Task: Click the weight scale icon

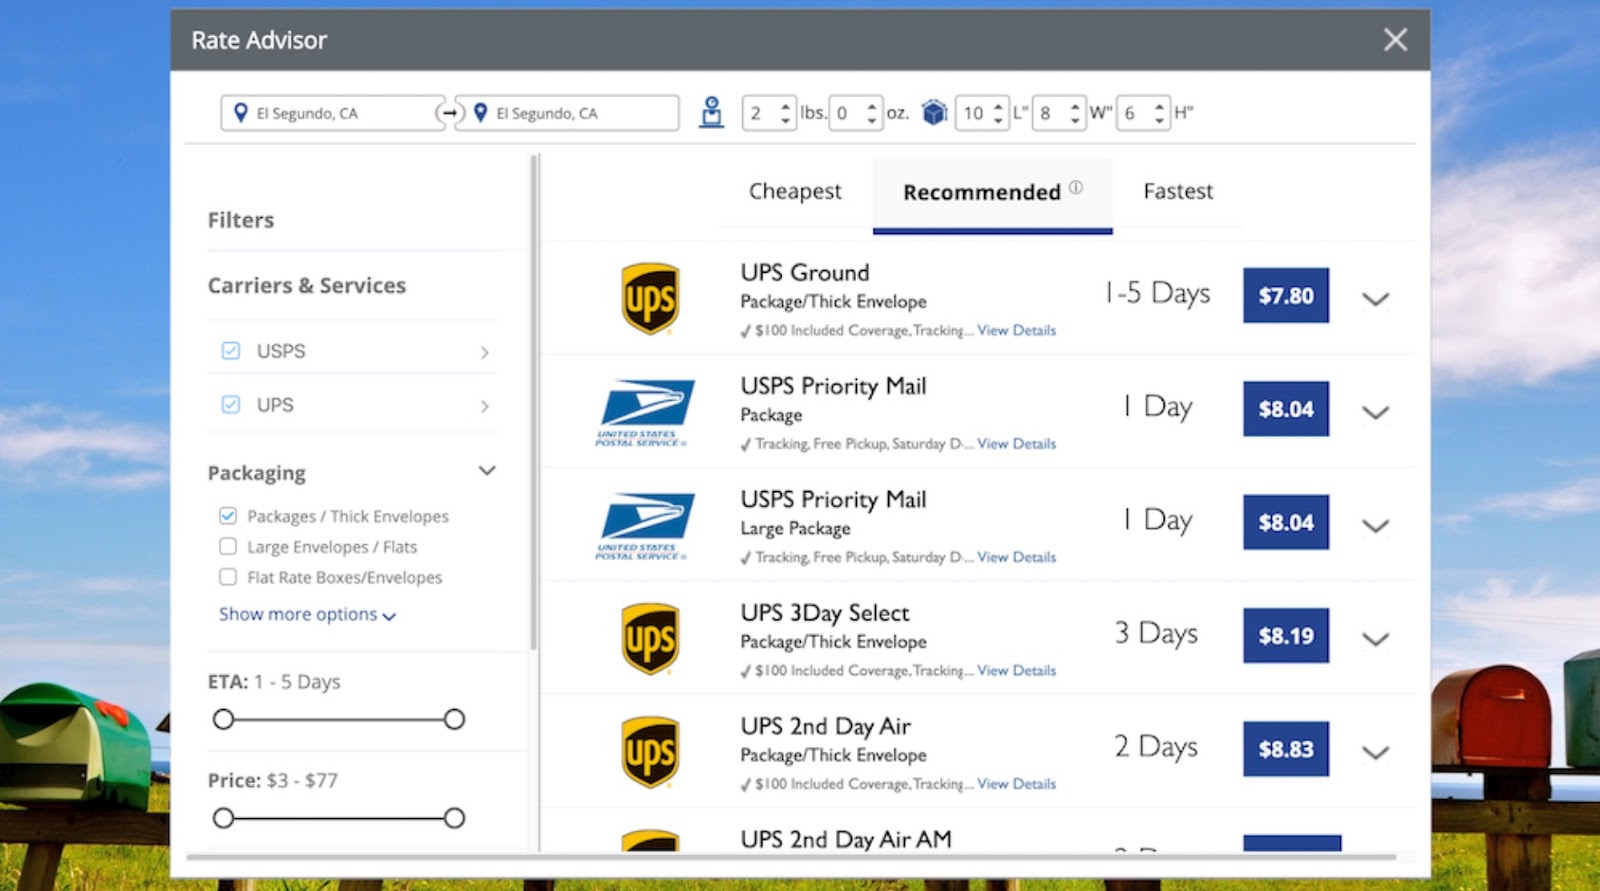Action: point(711,112)
